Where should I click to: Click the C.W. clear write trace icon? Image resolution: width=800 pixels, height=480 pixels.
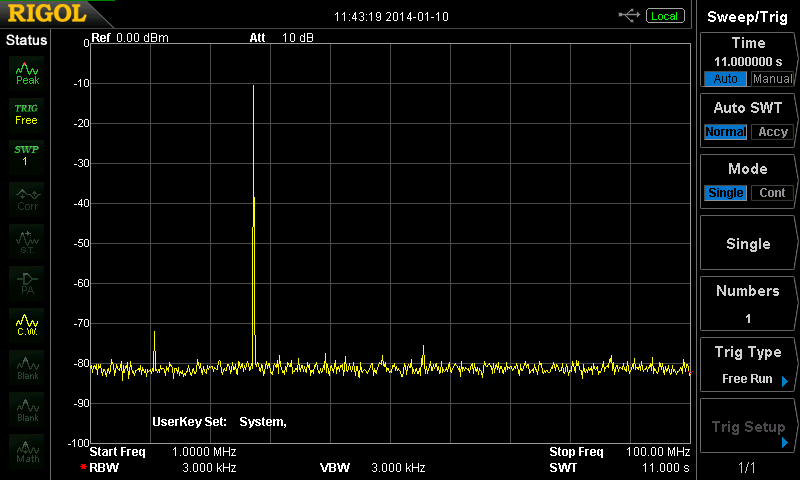pos(27,324)
